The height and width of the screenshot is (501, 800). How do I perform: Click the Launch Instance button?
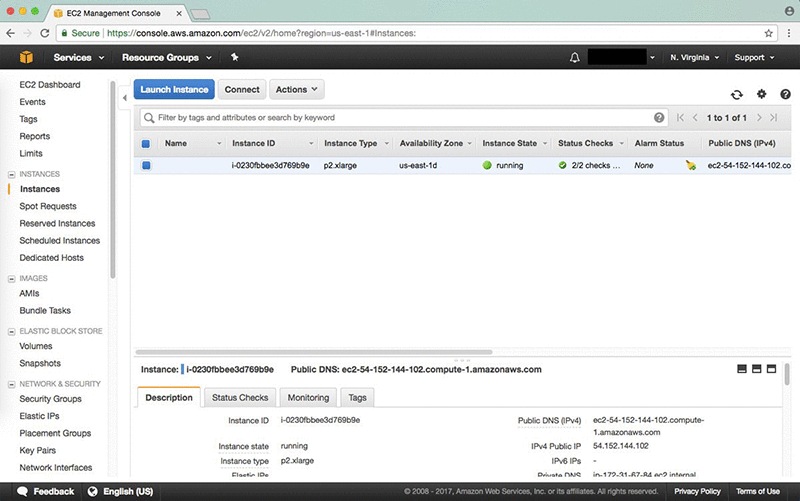pyautogui.click(x=174, y=89)
